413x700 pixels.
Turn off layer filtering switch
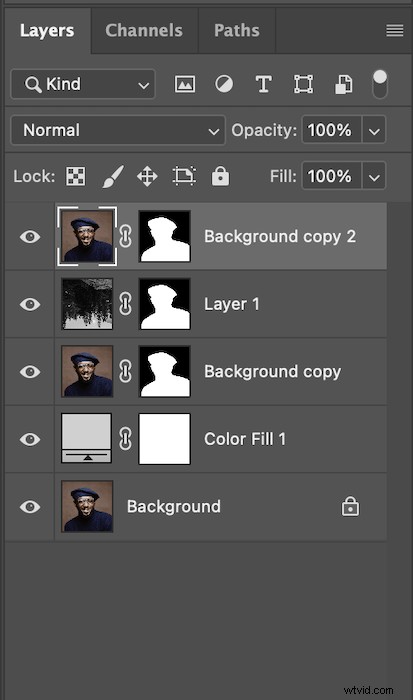(x=380, y=84)
